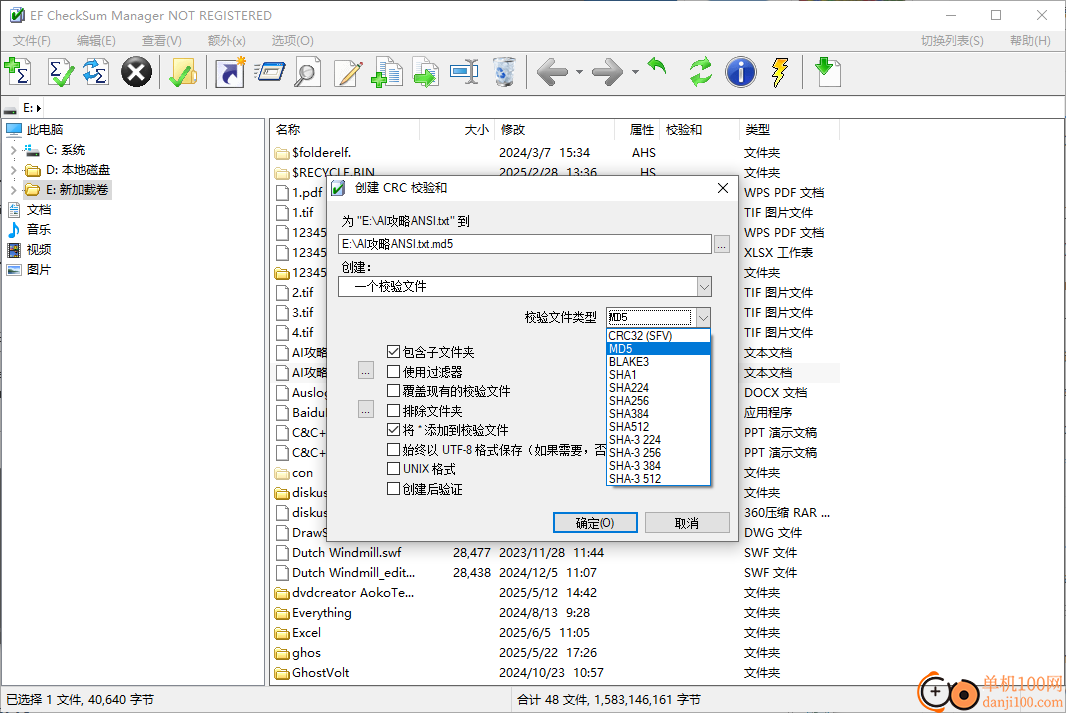Click the green refresh arrows icon

(701, 72)
